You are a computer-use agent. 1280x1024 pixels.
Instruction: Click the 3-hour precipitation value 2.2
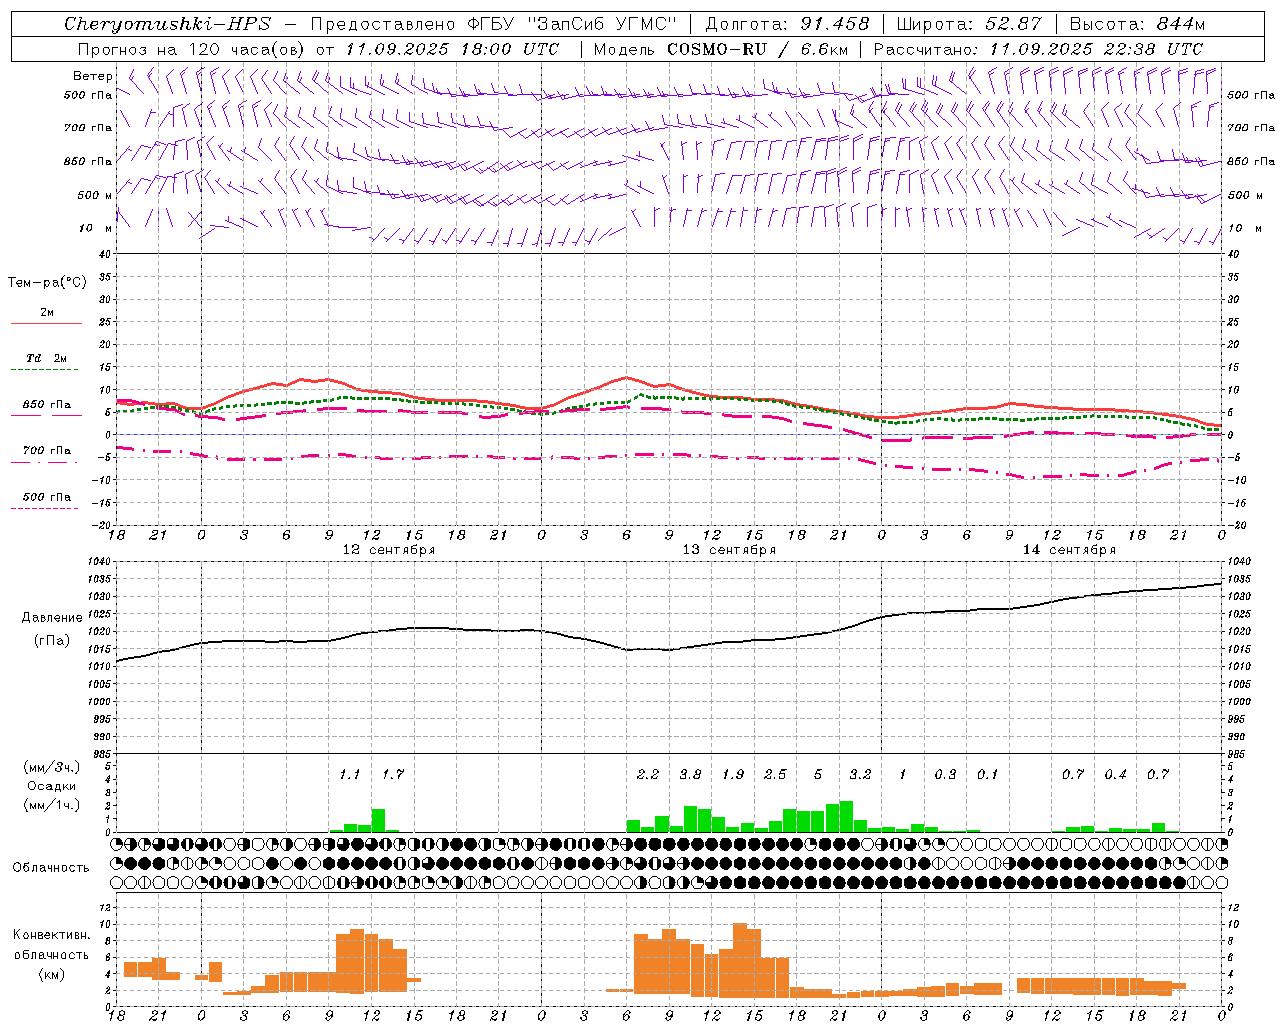pyautogui.click(x=648, y=774)
